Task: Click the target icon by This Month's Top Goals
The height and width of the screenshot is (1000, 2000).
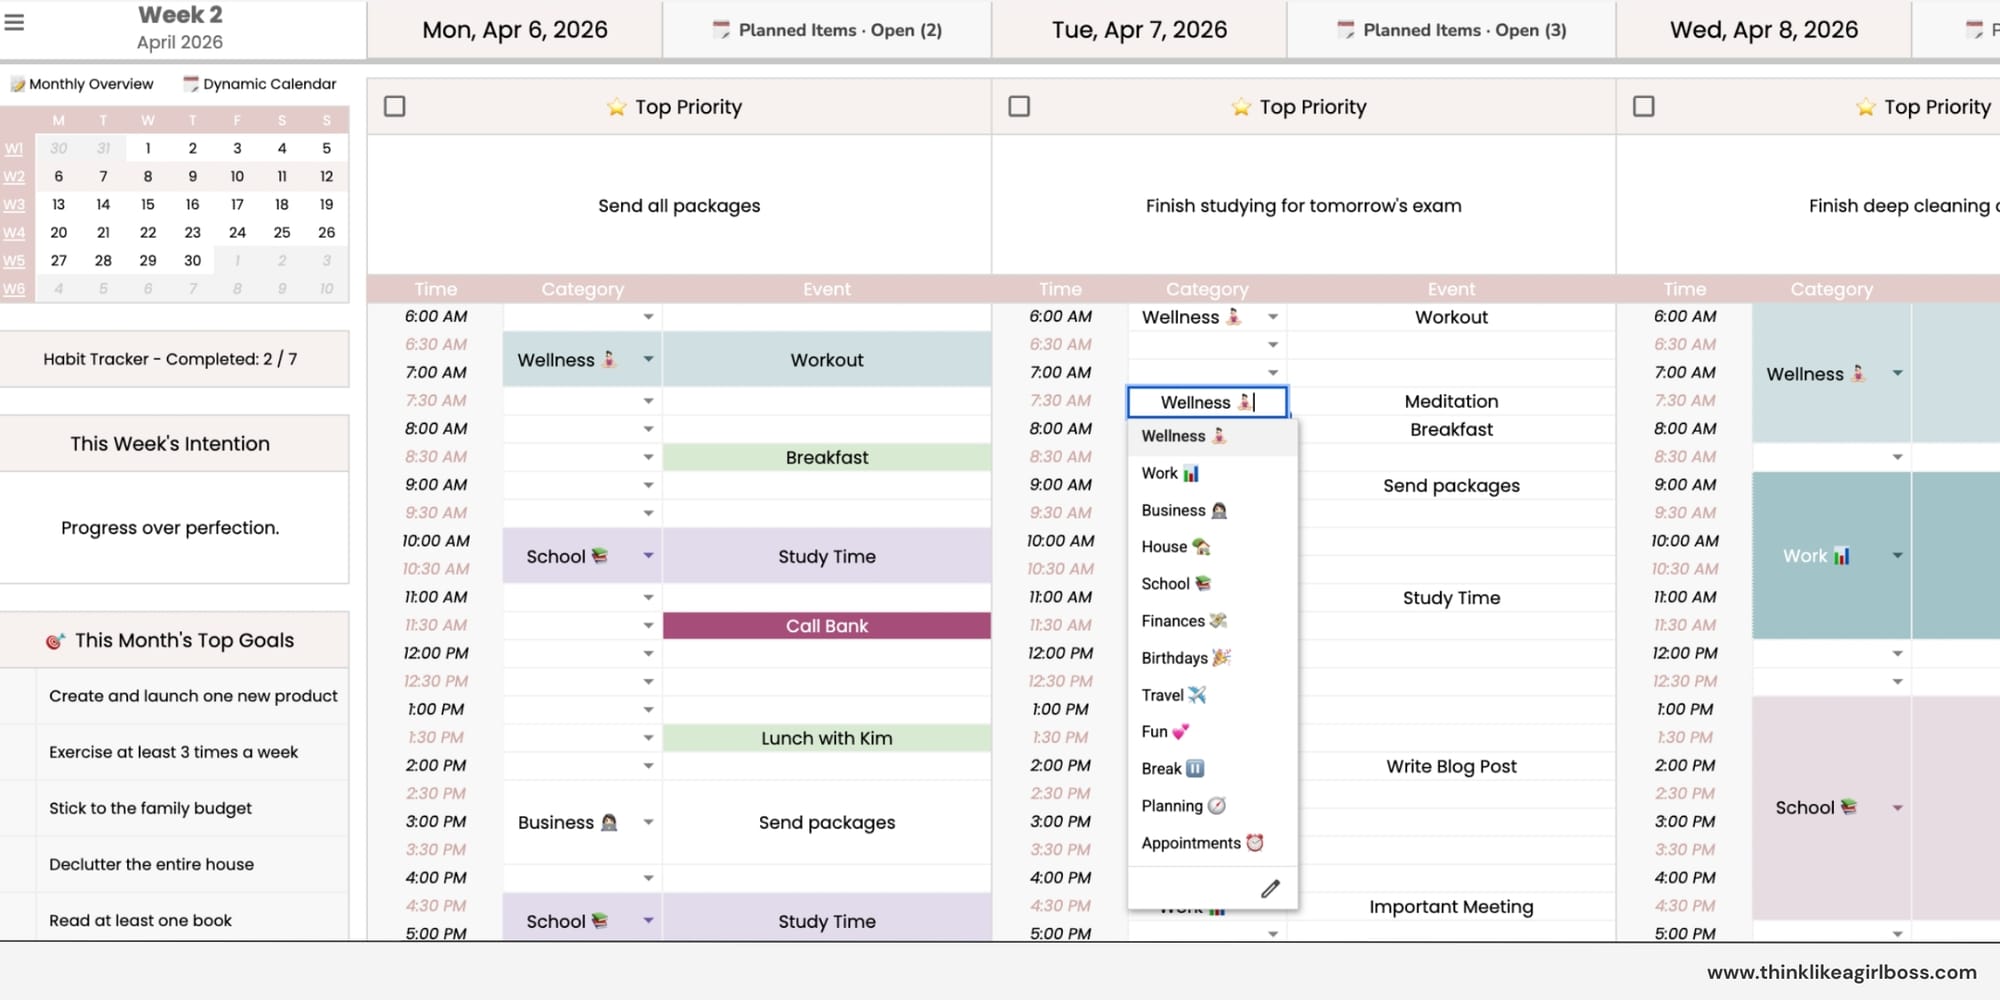Action: (x=55, y=641)
